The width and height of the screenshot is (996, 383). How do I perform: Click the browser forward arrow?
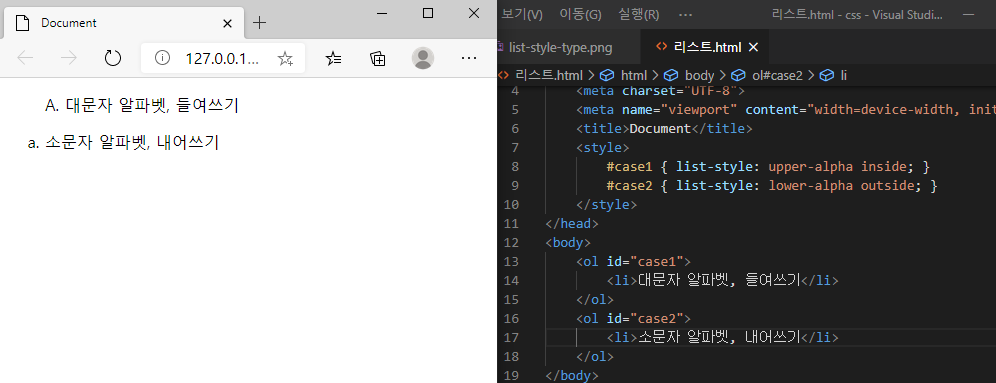tap(69, 58)
